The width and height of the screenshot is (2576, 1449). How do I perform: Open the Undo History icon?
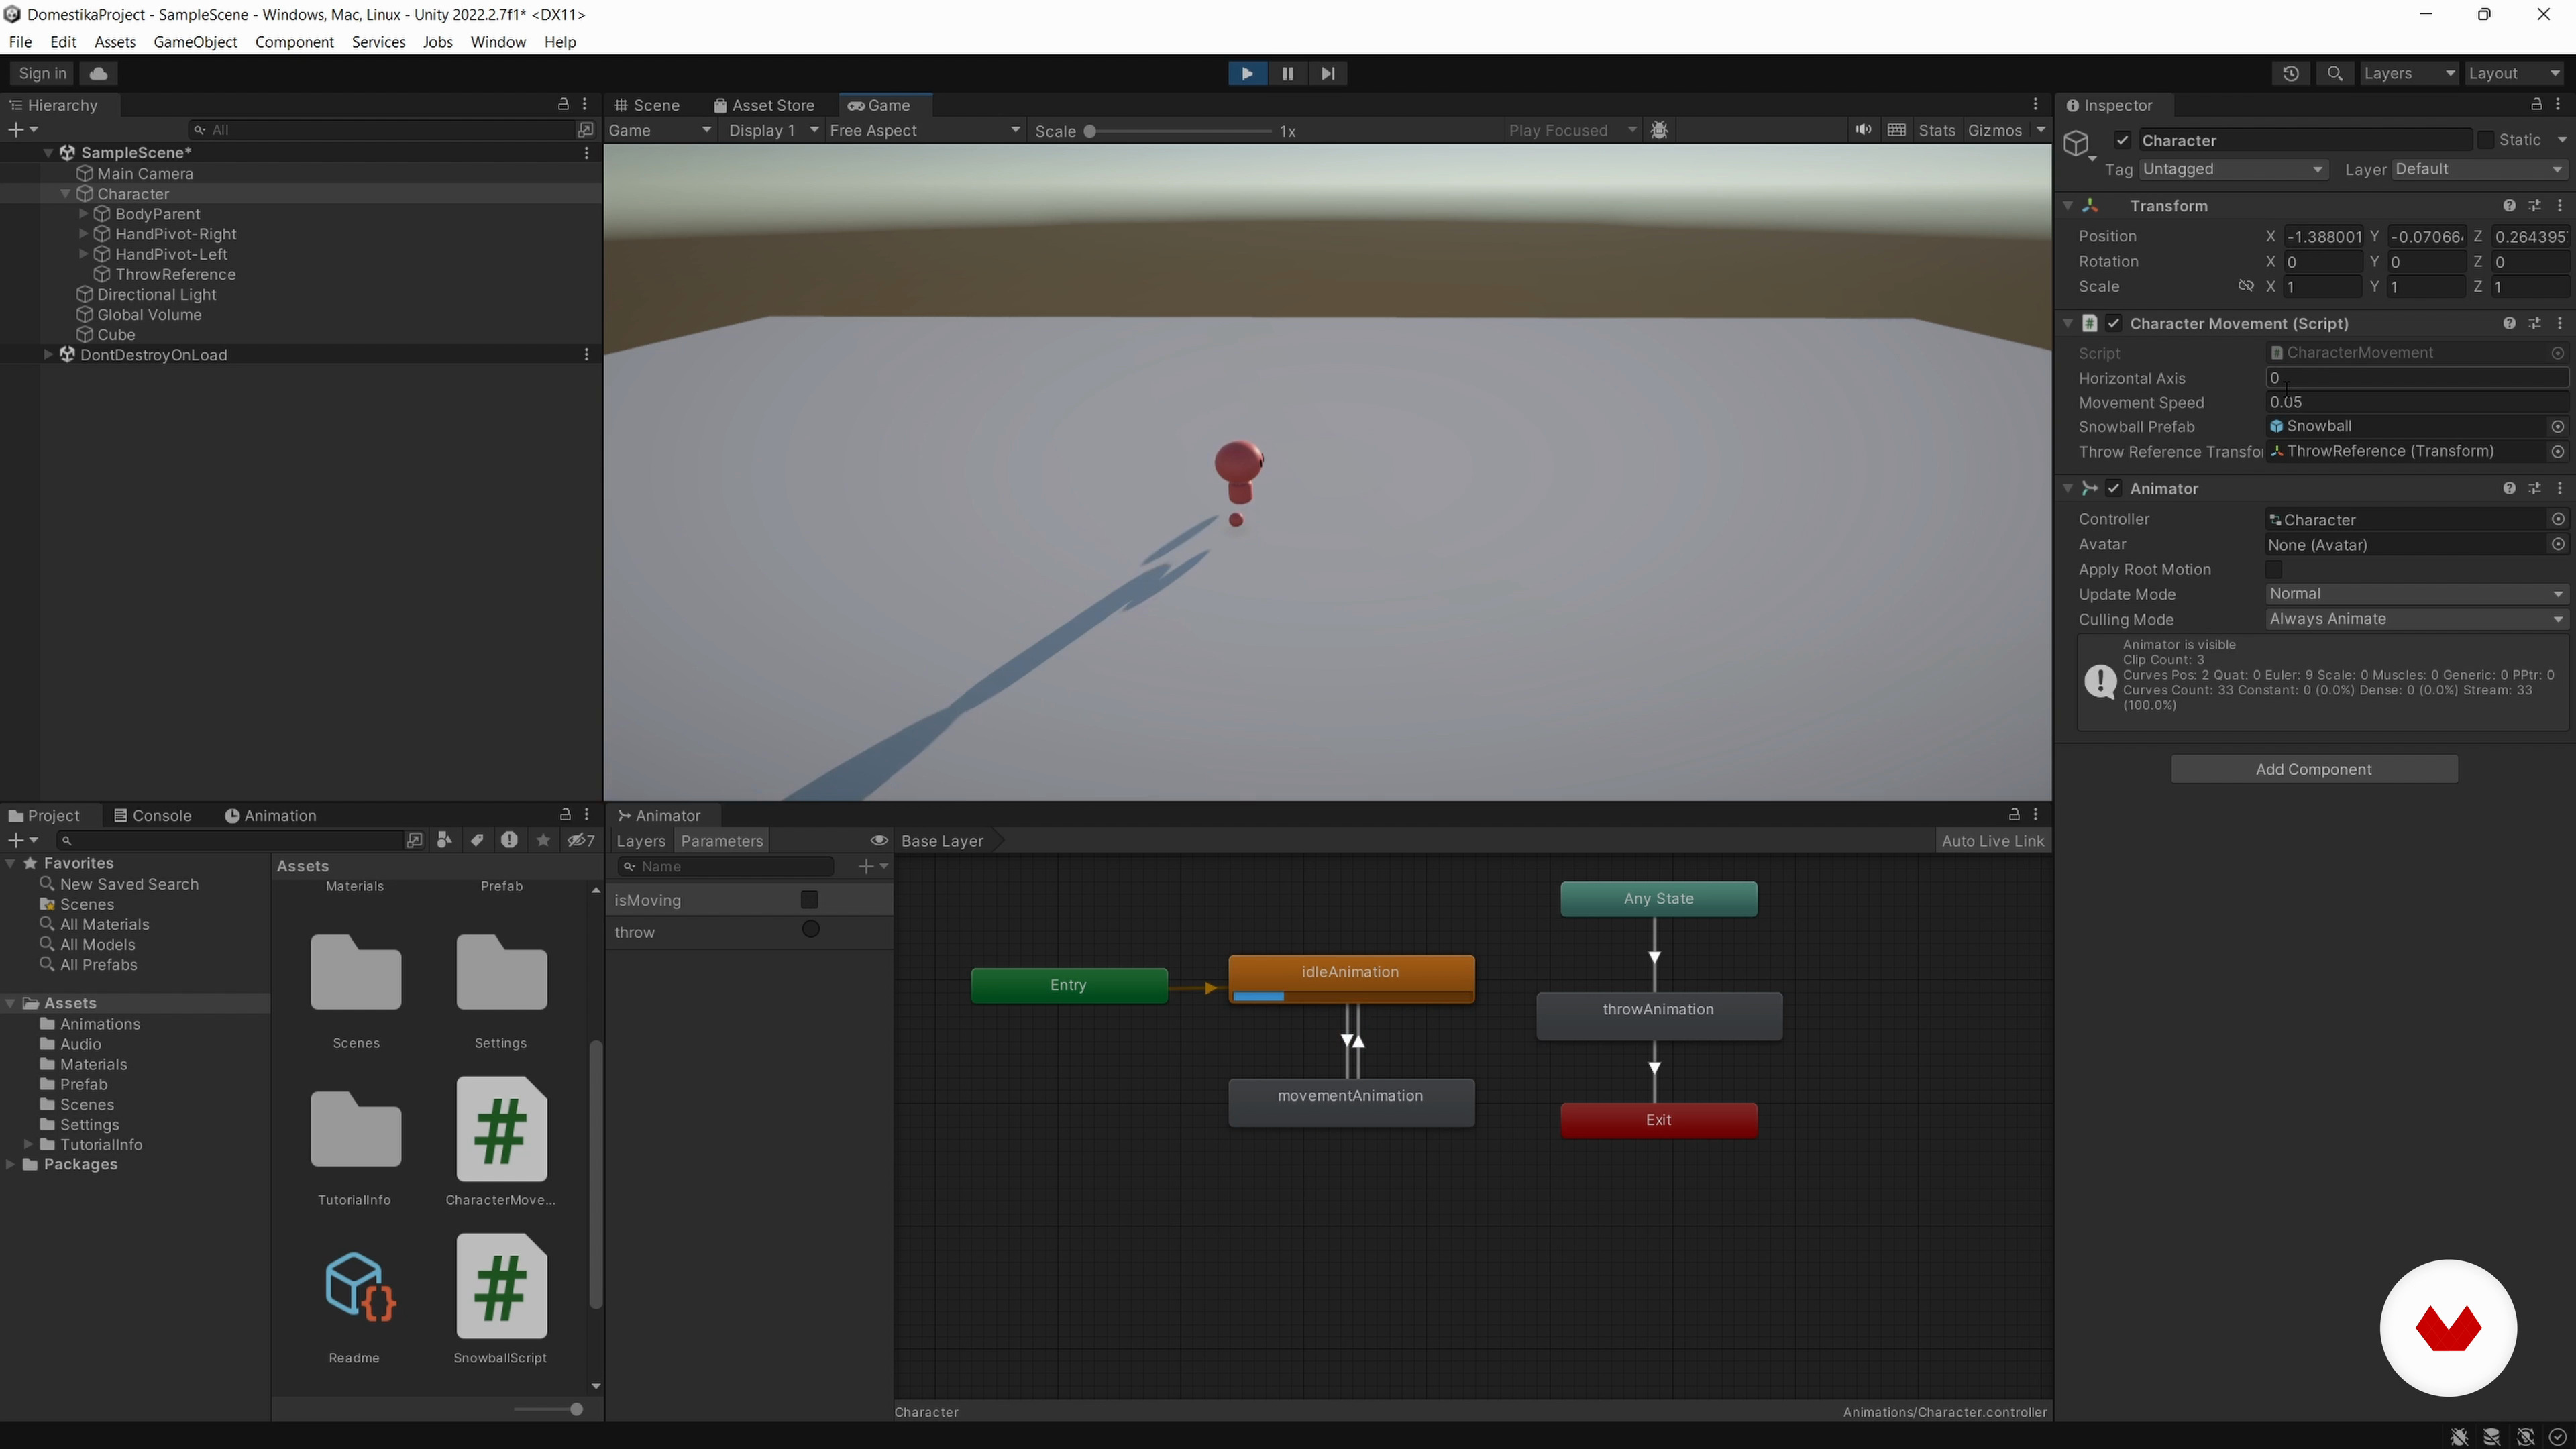[2291, 73]
